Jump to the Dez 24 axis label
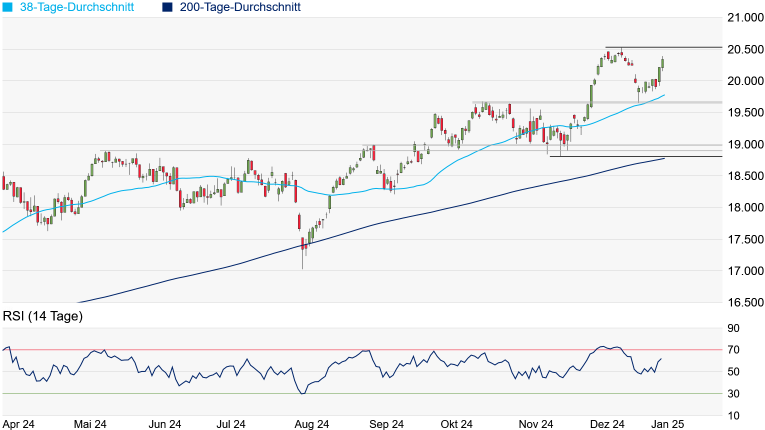Viewport: 765px width, 430px height. point(607,423)
